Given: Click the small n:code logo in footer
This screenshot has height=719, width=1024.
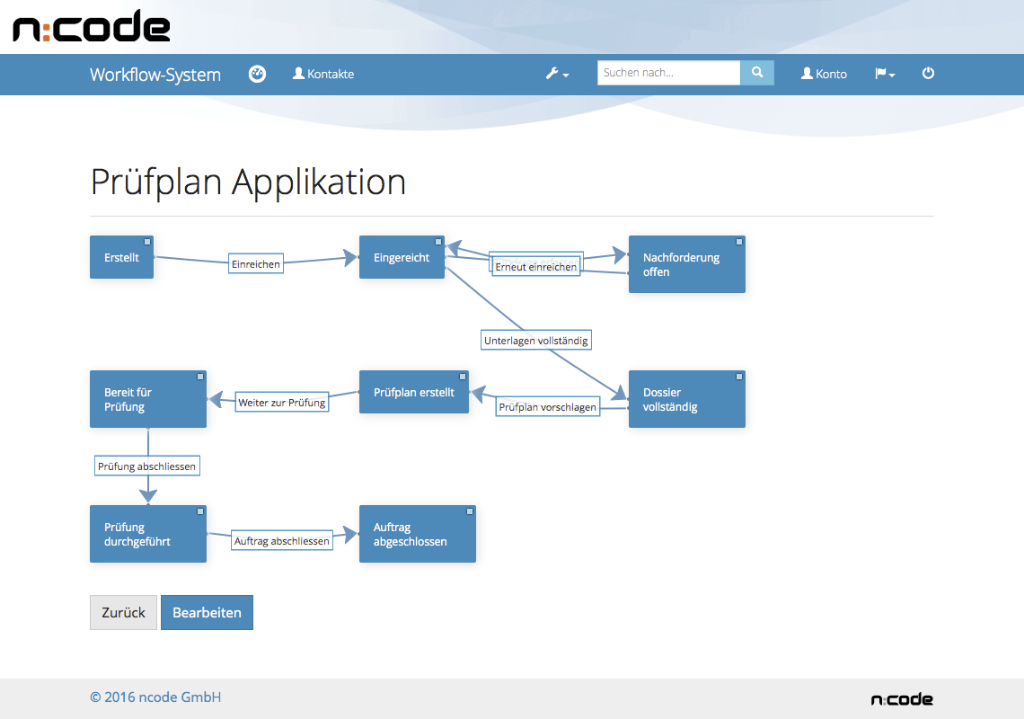Looking at the screenshot, I should pos(902,699).
